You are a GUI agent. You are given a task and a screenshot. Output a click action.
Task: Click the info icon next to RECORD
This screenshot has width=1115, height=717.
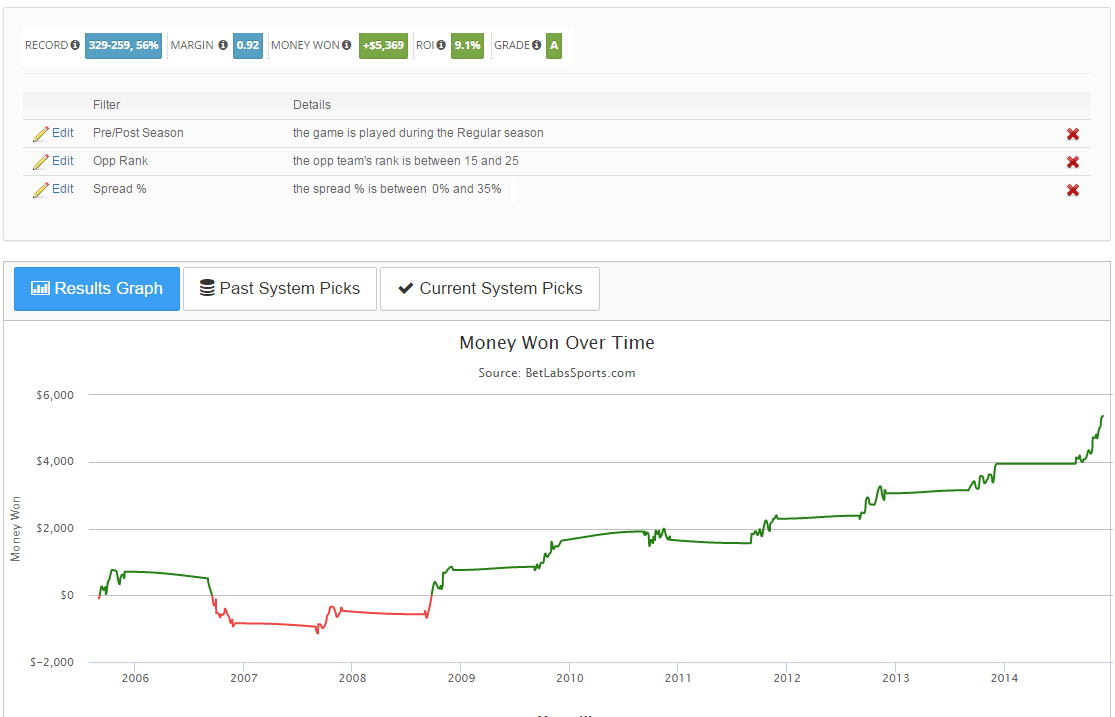(x=75, y=46)
